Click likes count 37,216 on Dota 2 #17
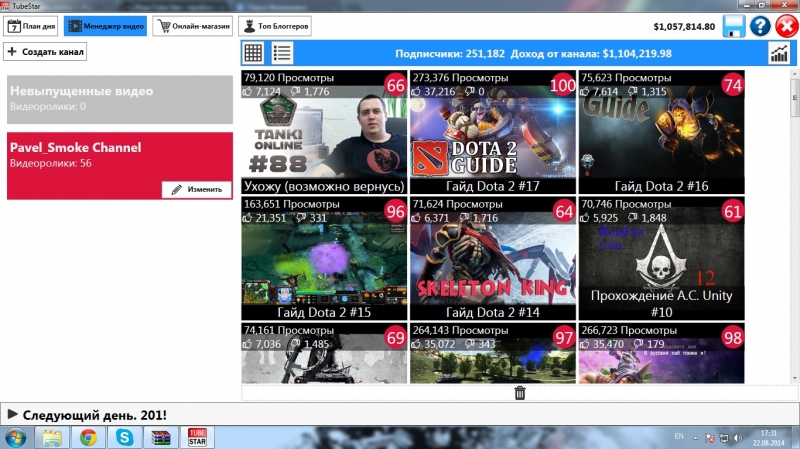The width and height of the screenshot is (800, 449). click(439, 92)
